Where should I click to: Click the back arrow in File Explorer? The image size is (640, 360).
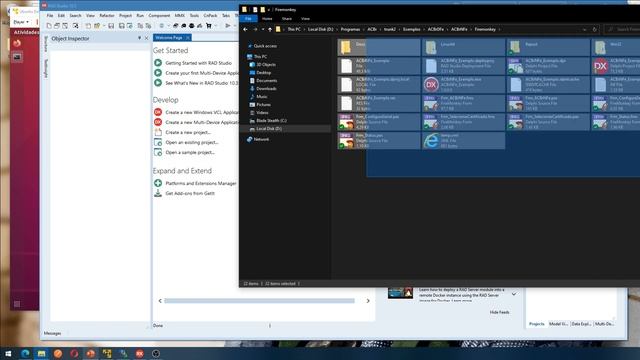pyautogui.click(x=245, y=29)
